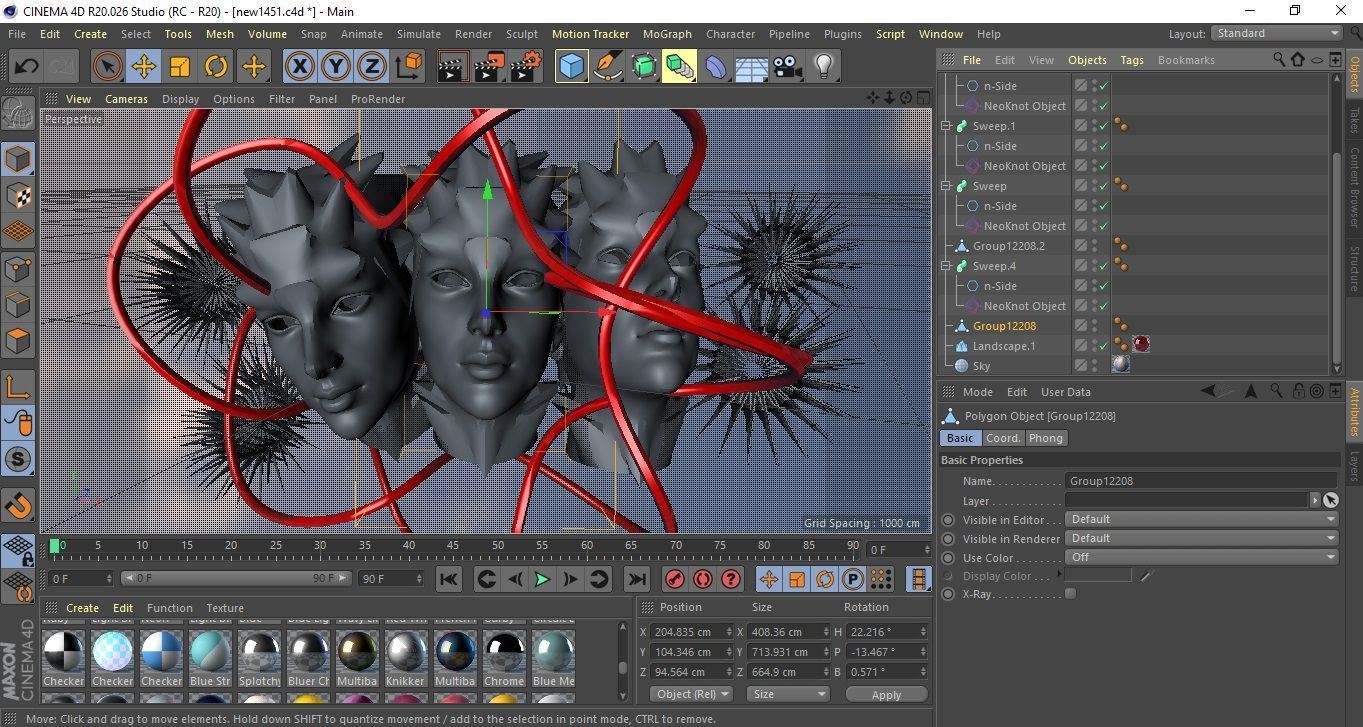1363x727 pixels.
Task: Toggle the Visible in Editor animation radio dot
Action: (948, 520)
